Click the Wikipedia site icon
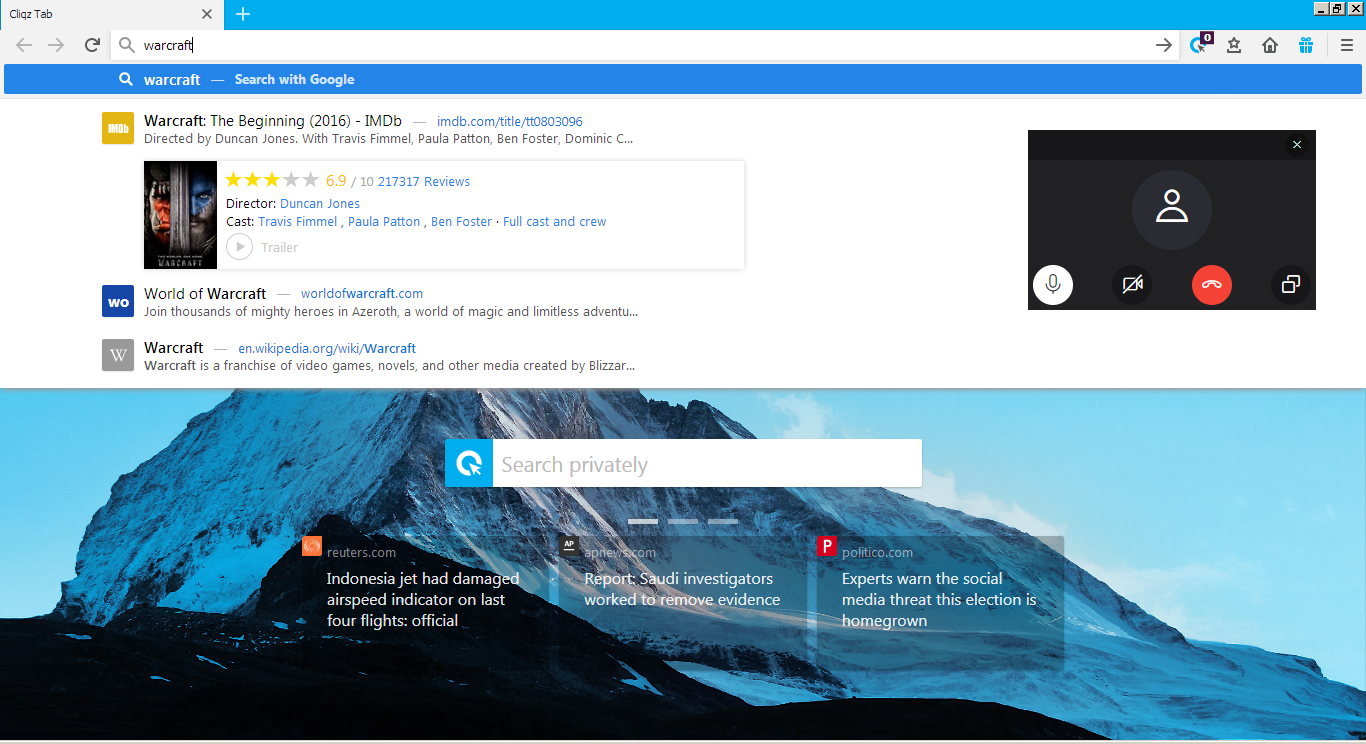 (118, 355)
